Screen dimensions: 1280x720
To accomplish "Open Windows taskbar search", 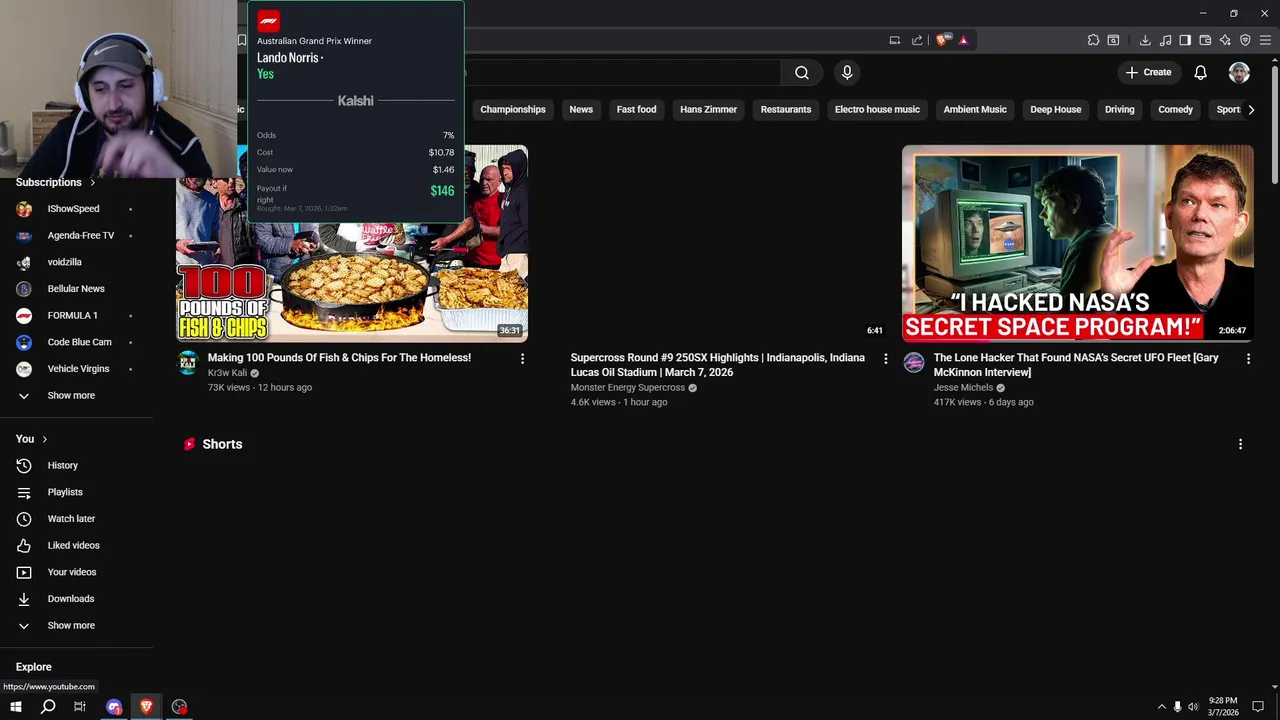I will [x=48, y=707].
